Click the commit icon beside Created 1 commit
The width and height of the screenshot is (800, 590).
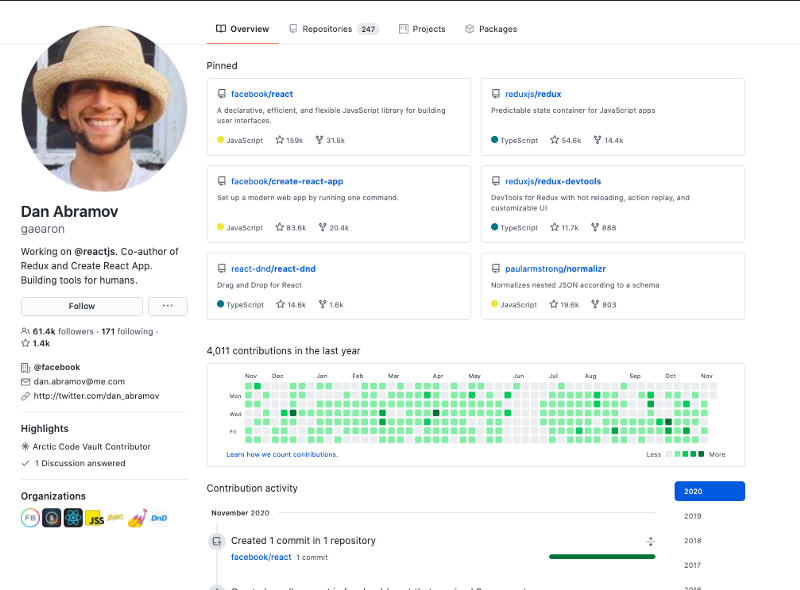tap(217, 541)
